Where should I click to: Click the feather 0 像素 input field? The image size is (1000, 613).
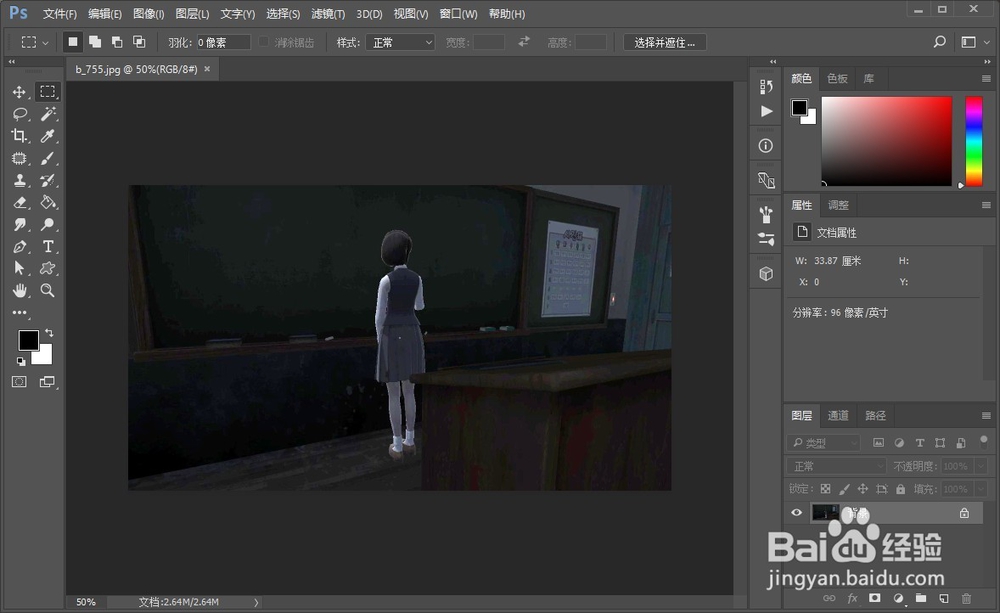[x=223, y=43]
